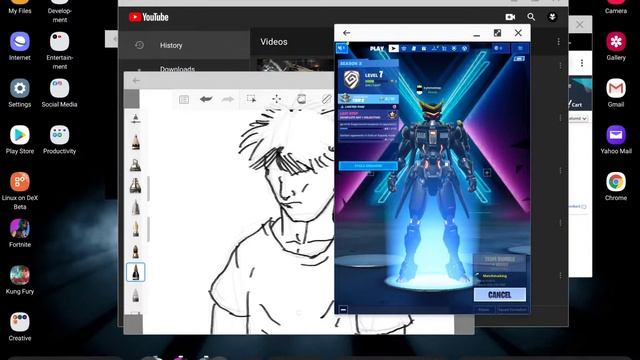This screenshot has width=640, height=360.
Task: Click the minus icon at Fortnite's bottom-left
Action: point(343,309)
